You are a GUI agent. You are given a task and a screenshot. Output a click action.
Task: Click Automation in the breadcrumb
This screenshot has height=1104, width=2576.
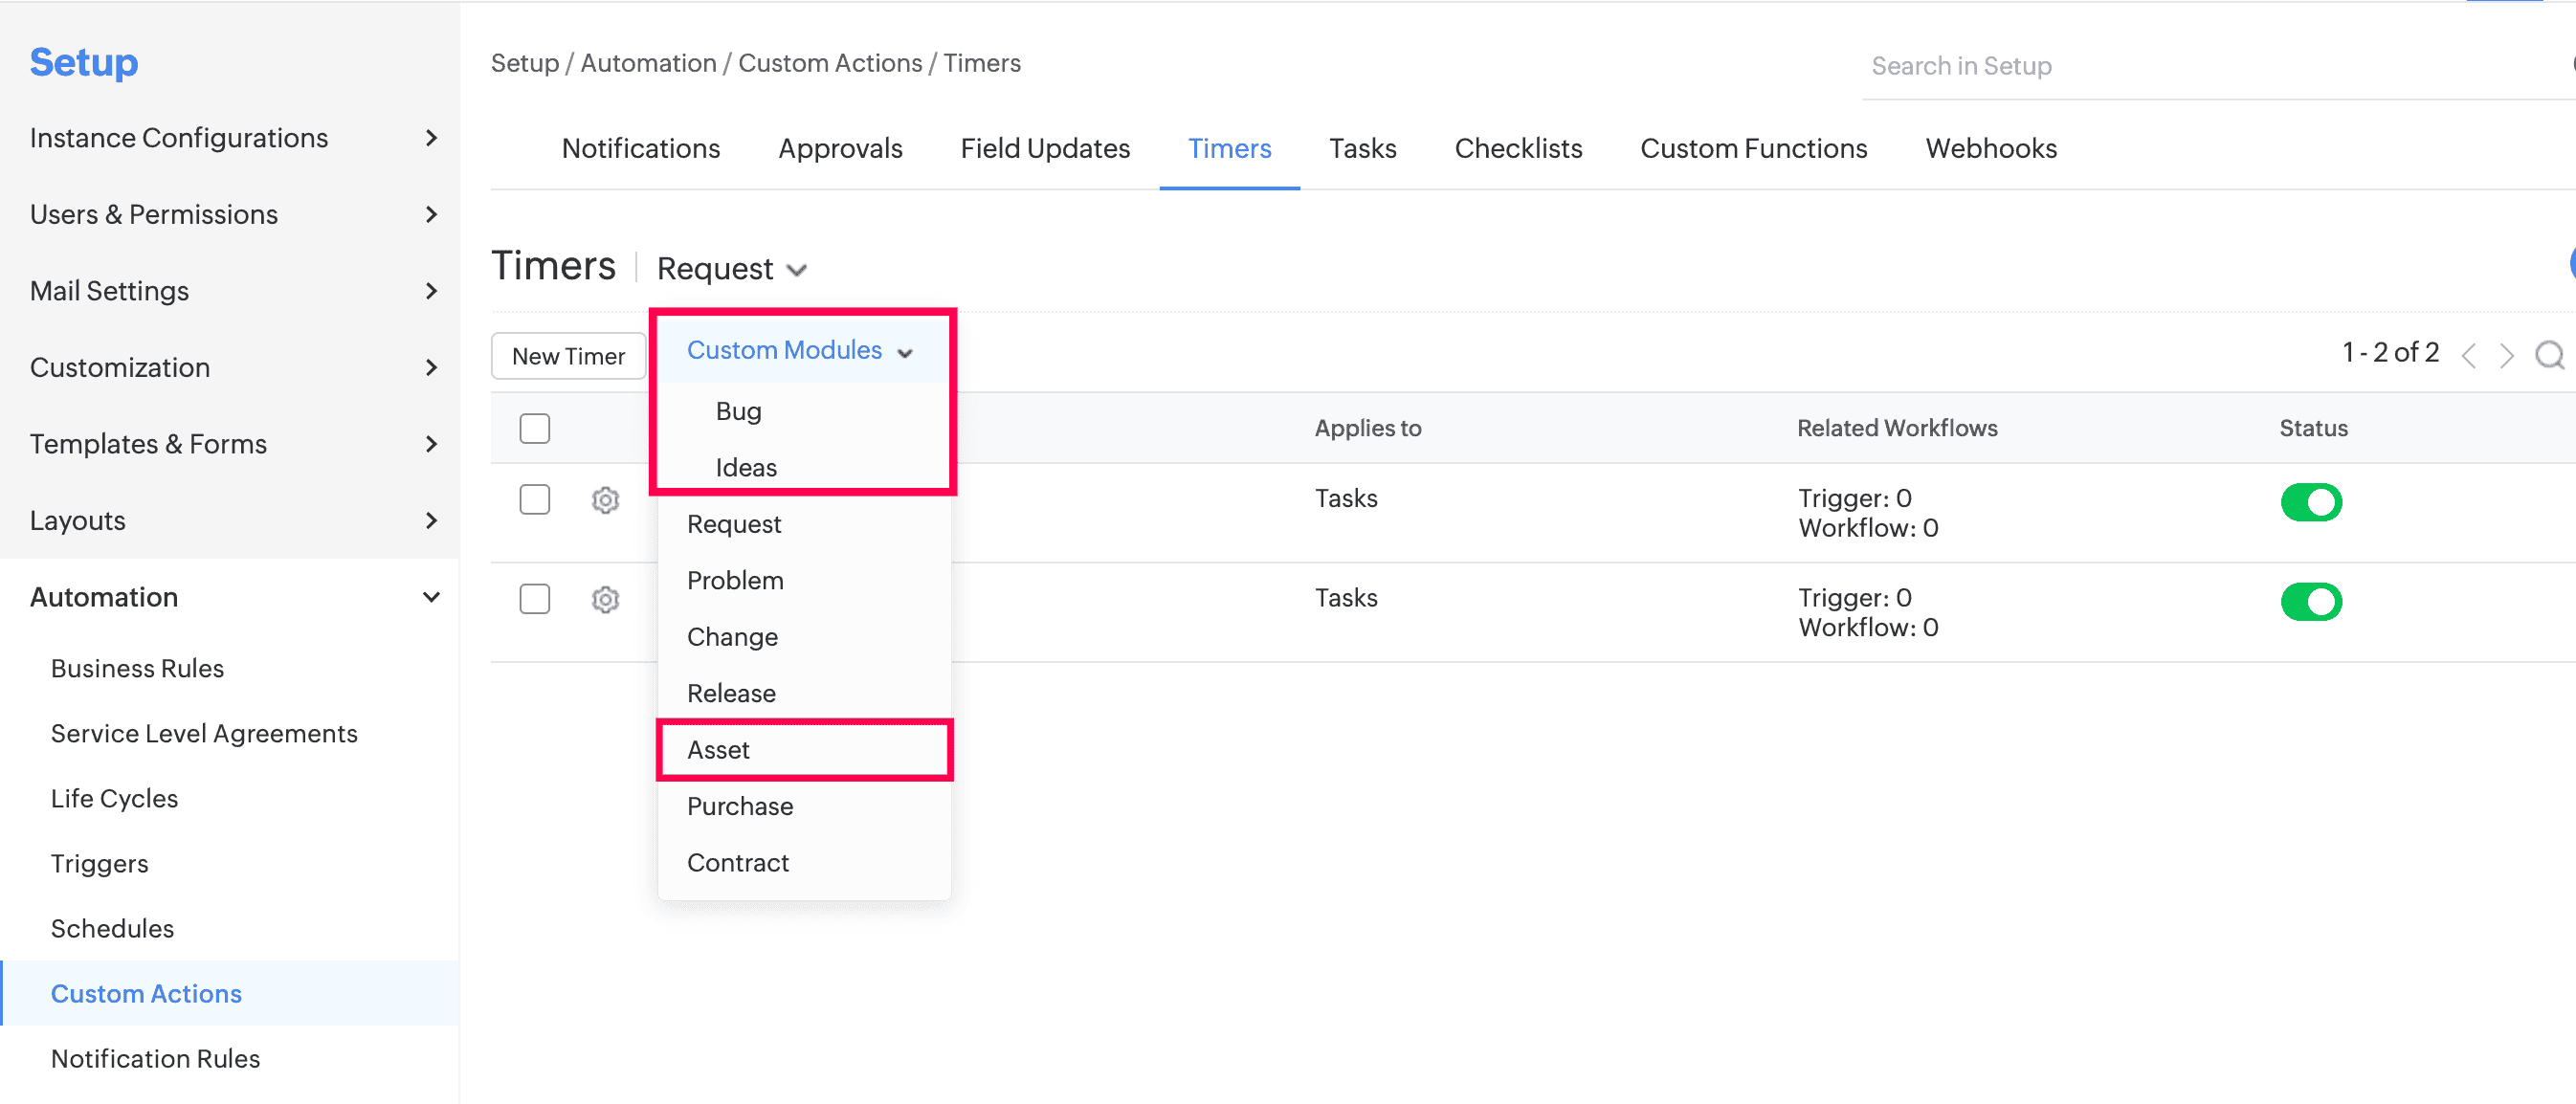(x=648, y=64)
